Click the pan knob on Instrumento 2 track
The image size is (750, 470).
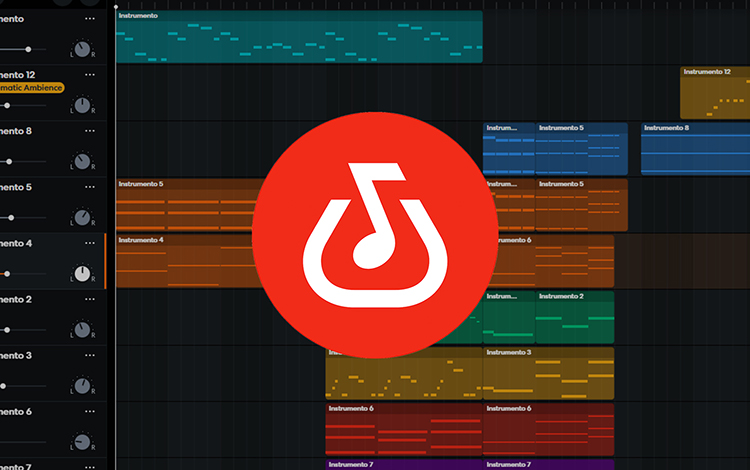pos(82,329)
